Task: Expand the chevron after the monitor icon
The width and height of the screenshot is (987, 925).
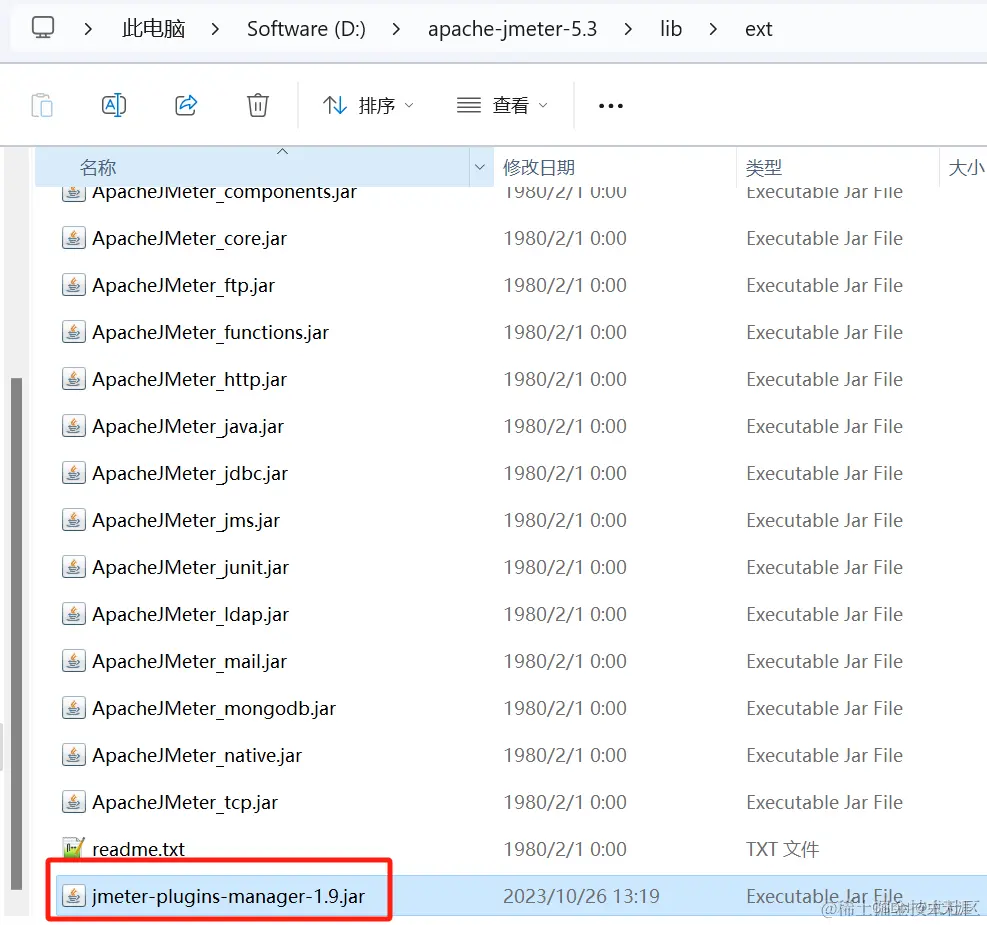Action: (88, 29)
